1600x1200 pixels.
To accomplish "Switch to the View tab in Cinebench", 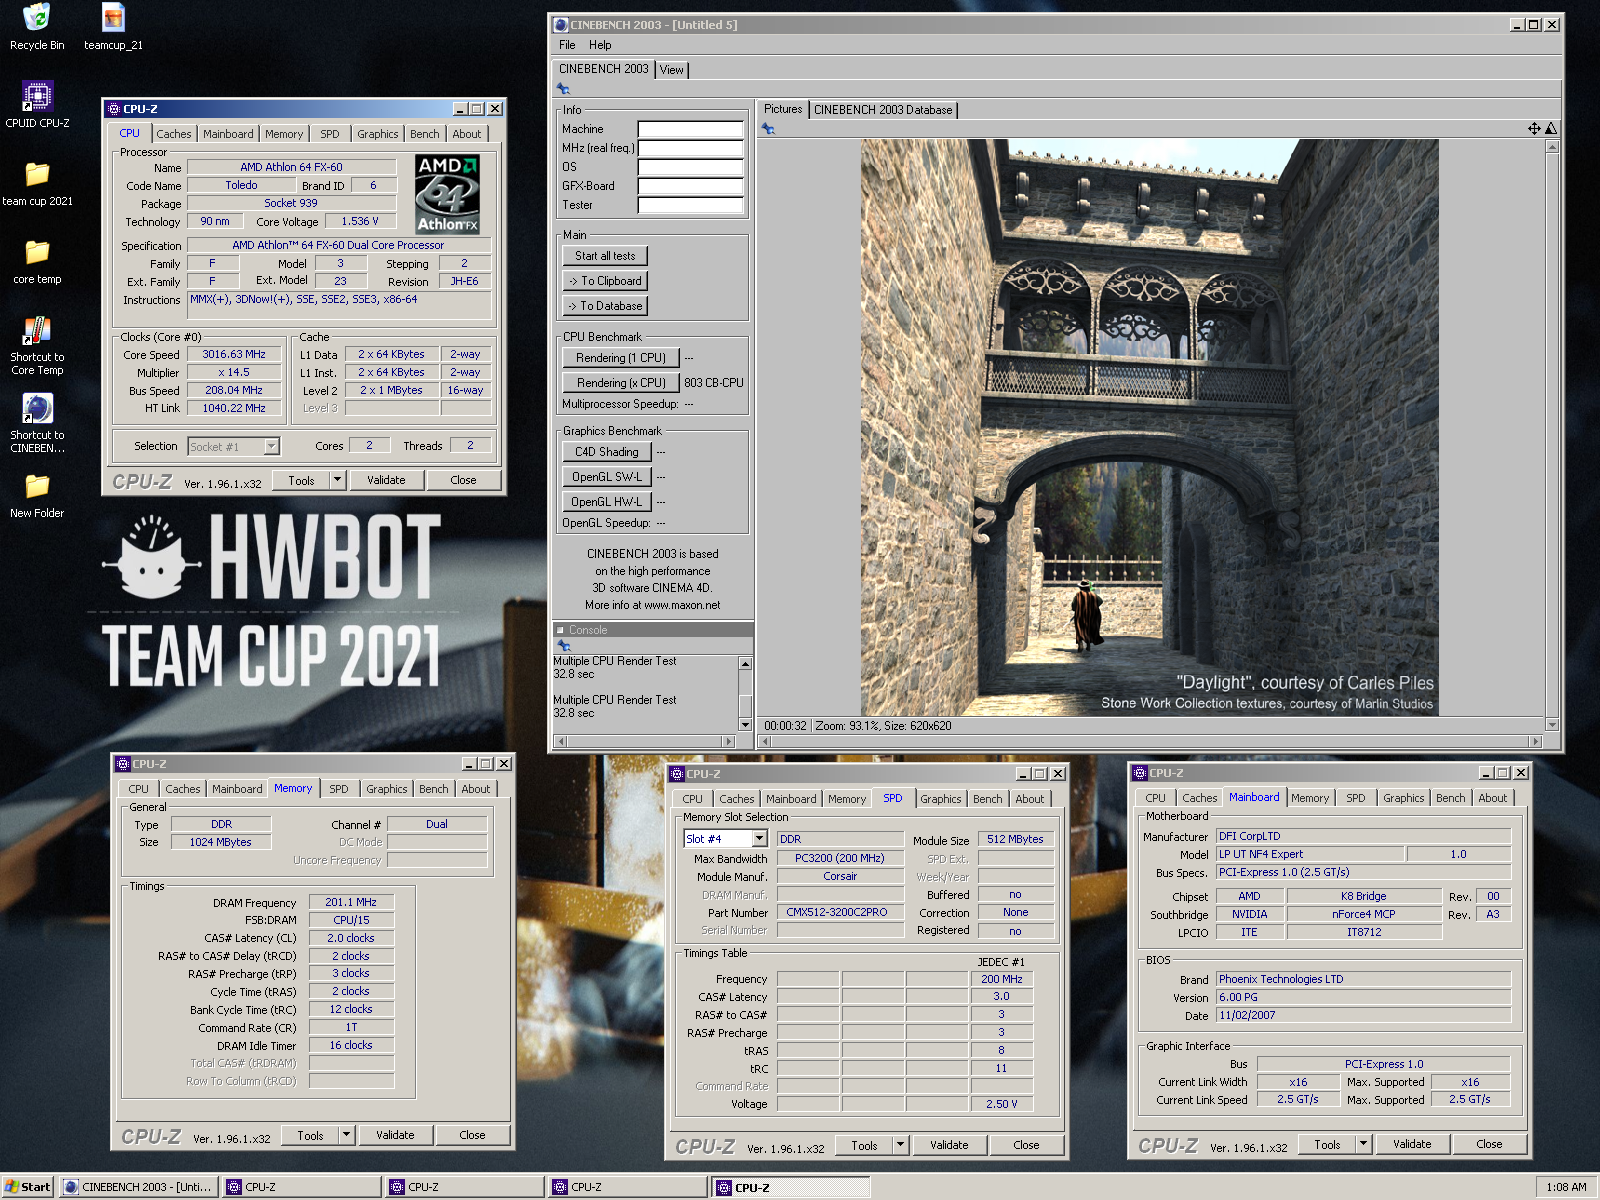I will tap(672, 70).
